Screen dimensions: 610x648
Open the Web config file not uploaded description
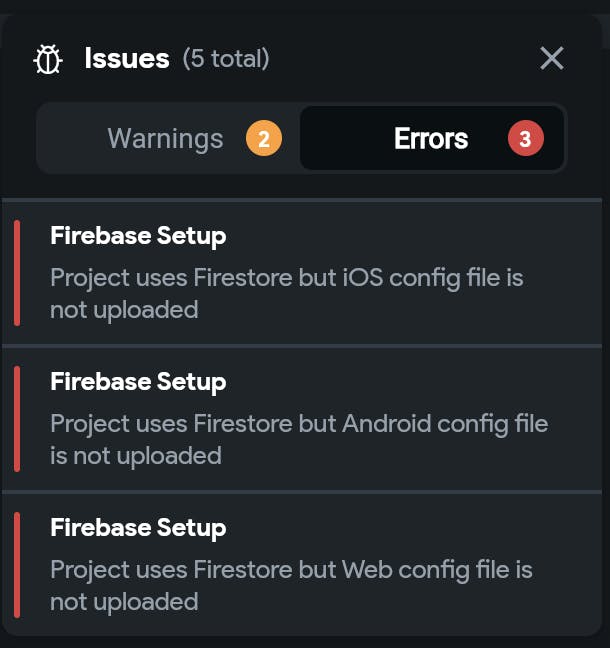[x=290, y=585]
